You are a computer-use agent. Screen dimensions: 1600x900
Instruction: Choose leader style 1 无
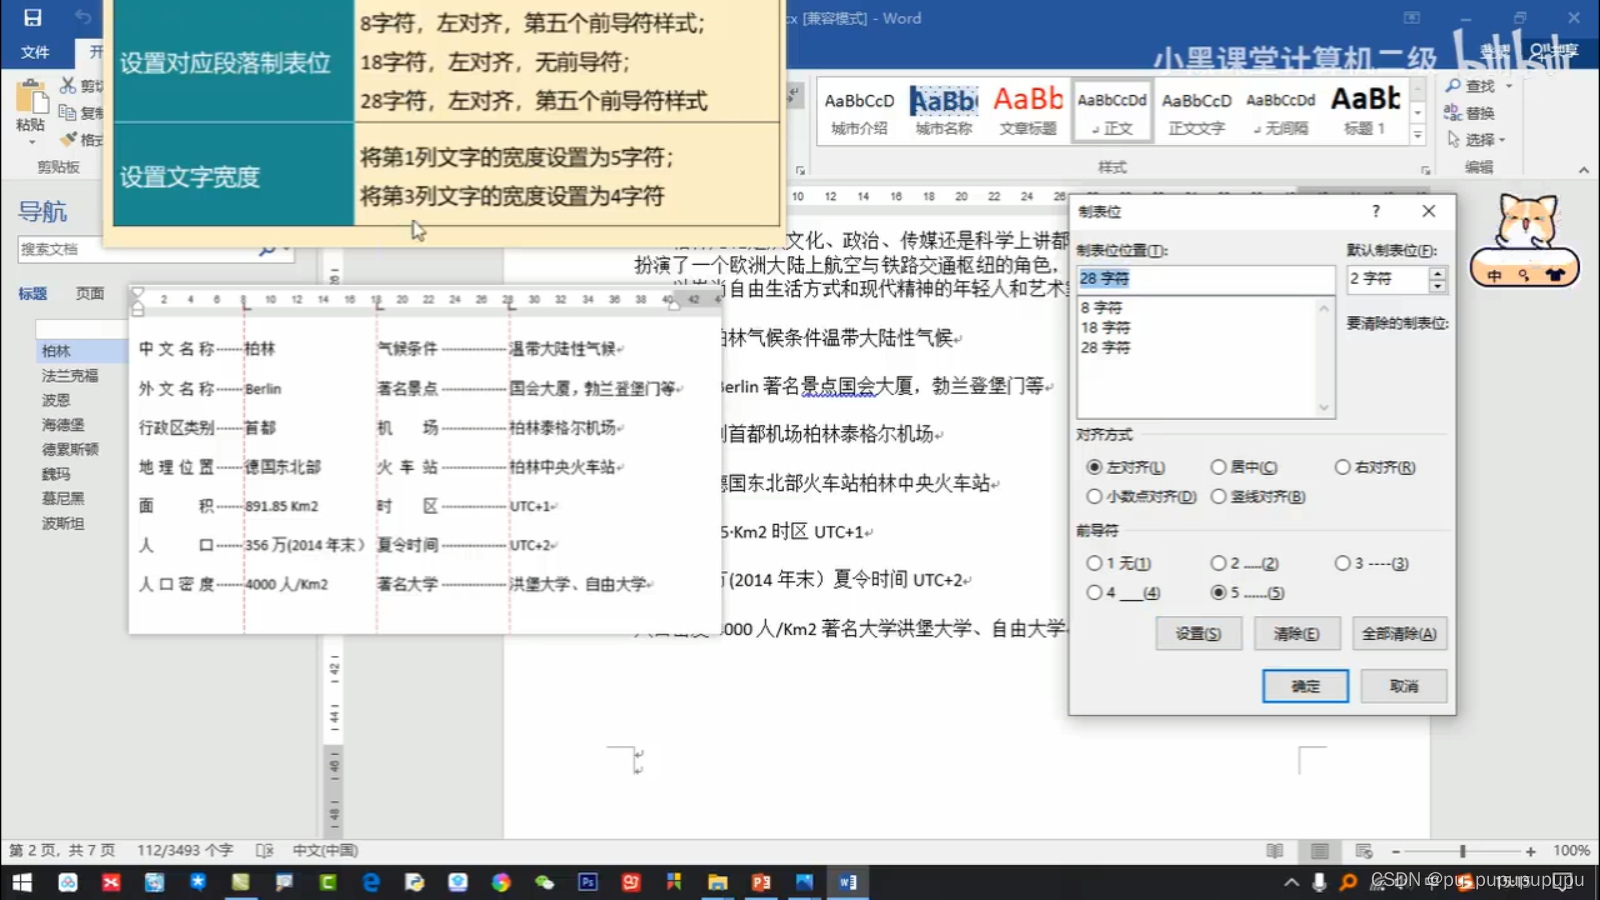click(1095, 563)
